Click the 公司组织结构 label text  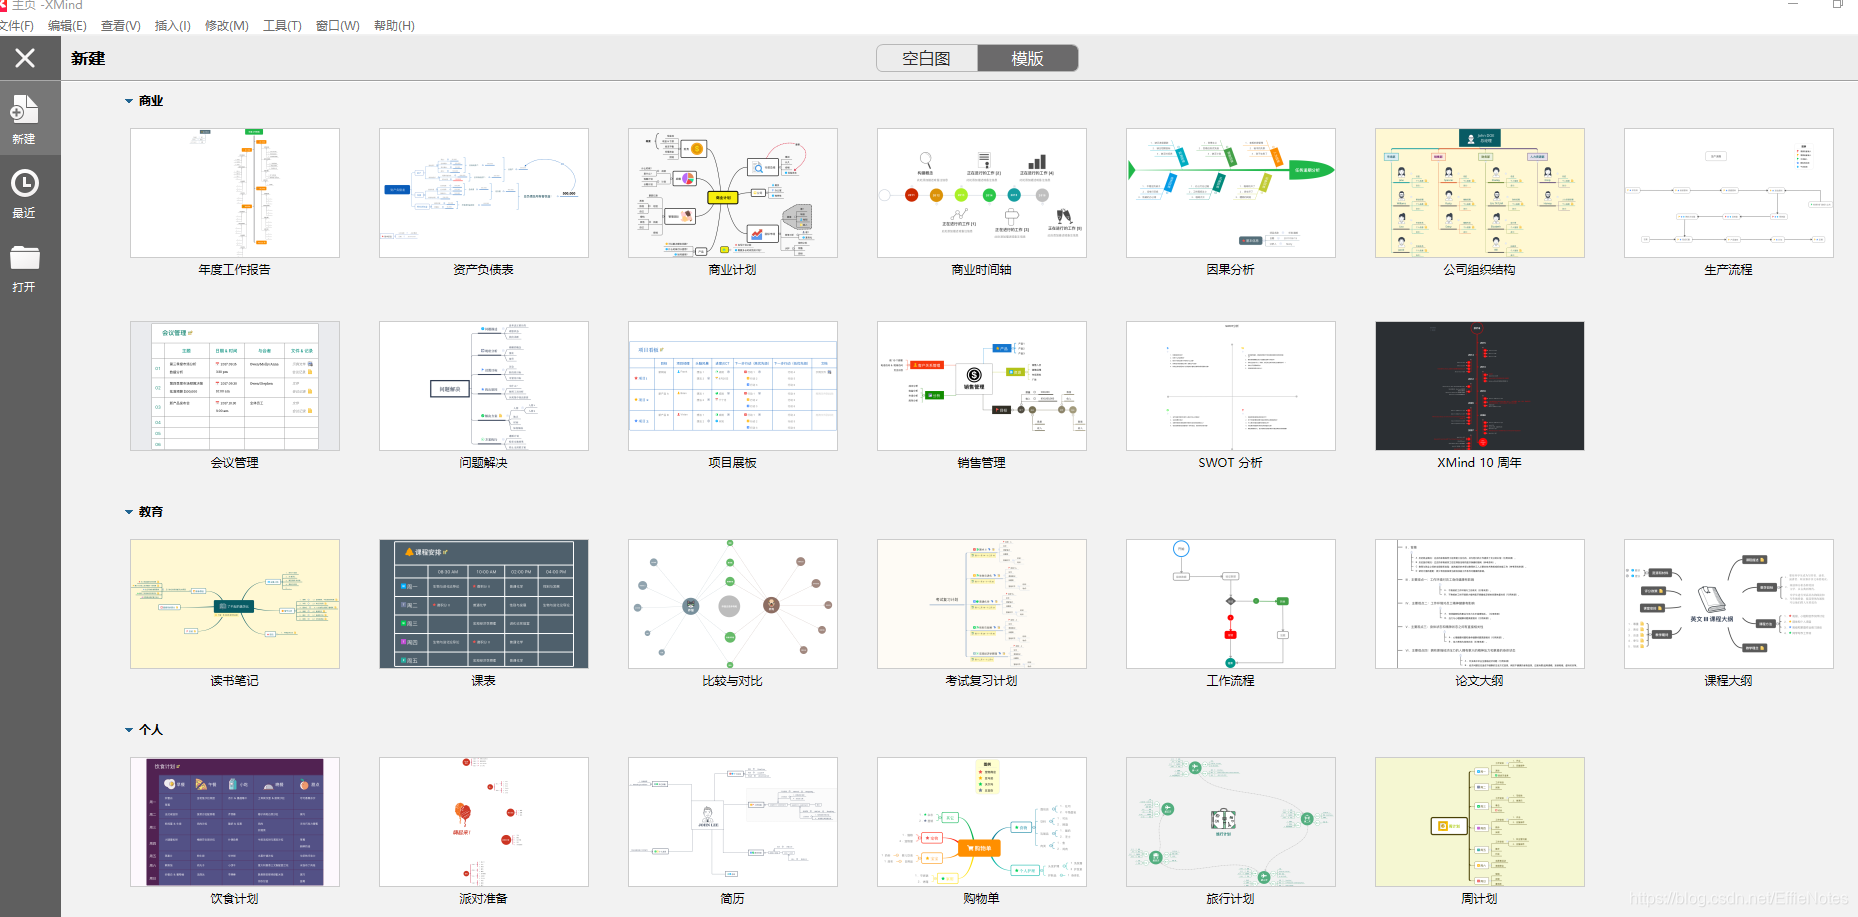(x=1480, y=270)
